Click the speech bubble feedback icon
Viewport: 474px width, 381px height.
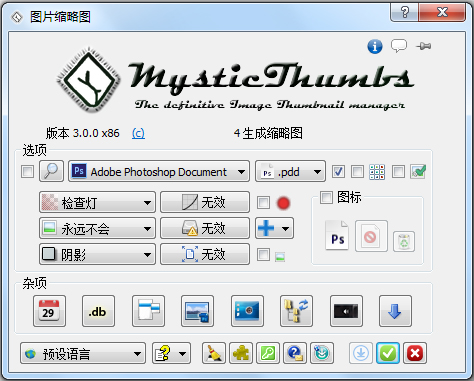[x=399, y=46]
